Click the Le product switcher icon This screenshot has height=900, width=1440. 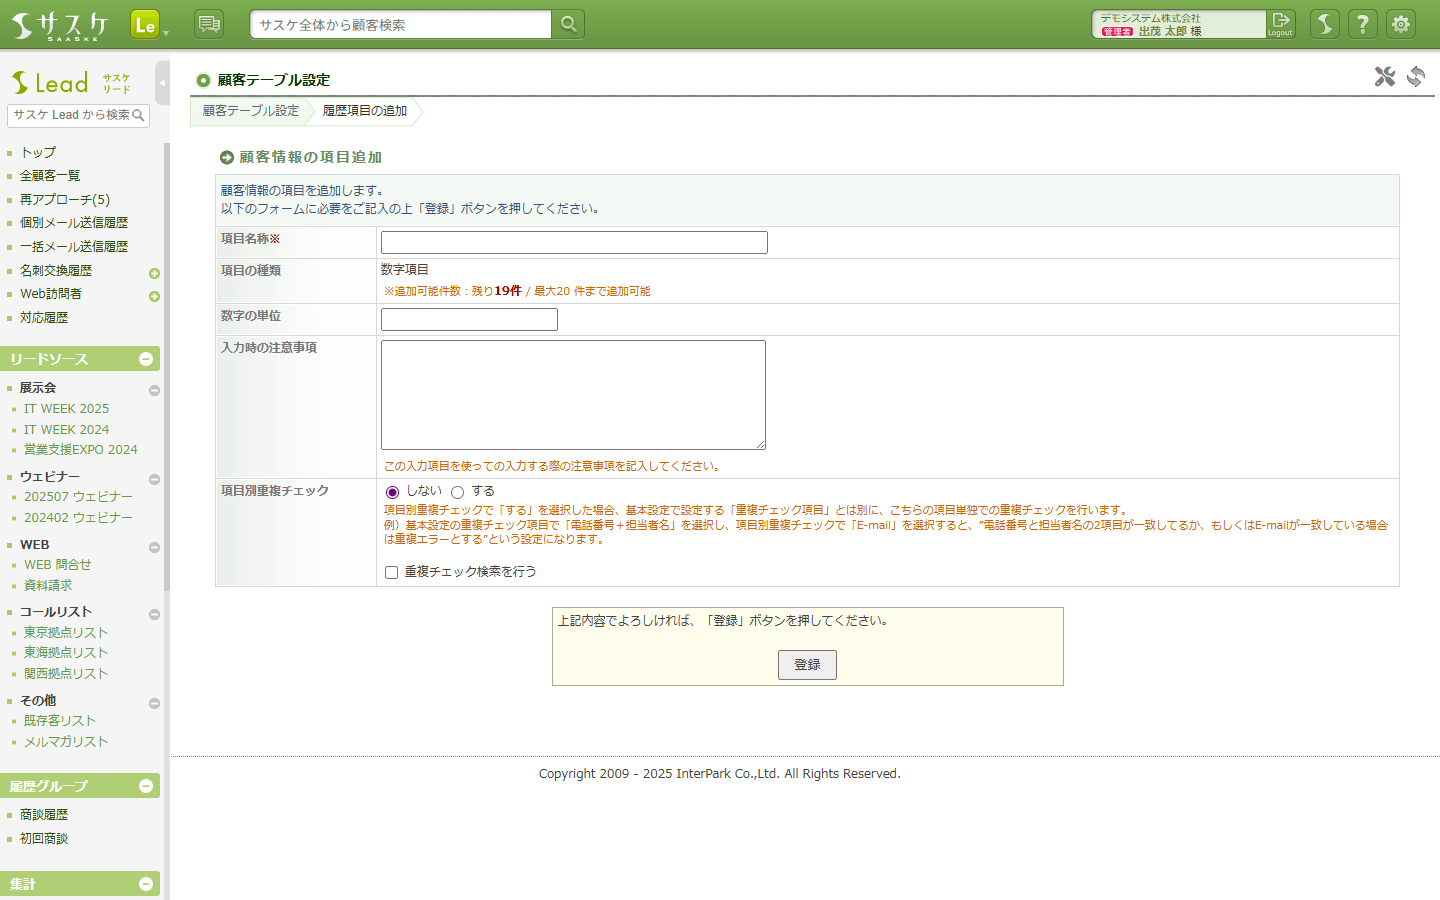click(145, 25)
